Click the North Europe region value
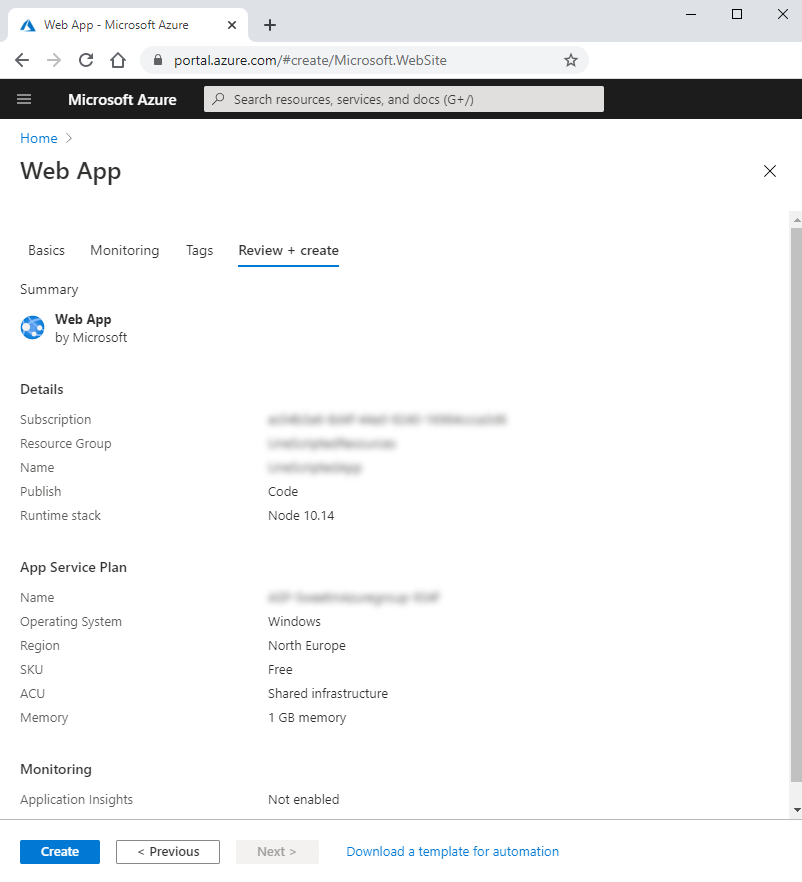This screenshot has height=882, width=802. (307, 646)
